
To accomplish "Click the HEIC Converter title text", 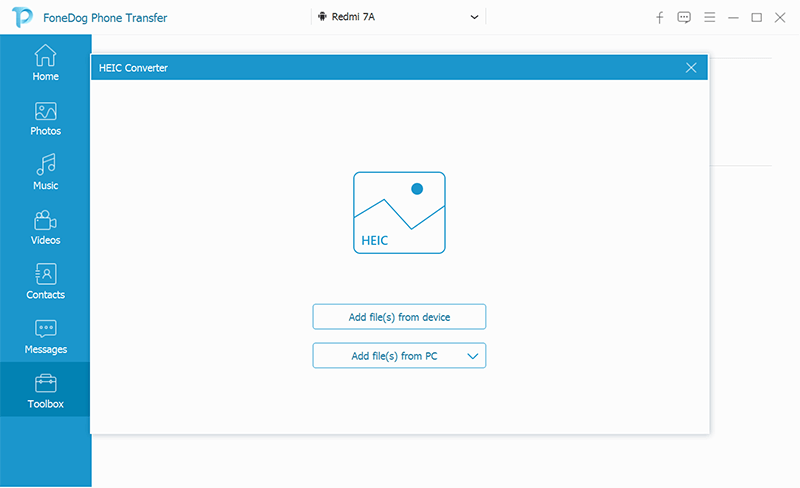I will click(133, 68).
